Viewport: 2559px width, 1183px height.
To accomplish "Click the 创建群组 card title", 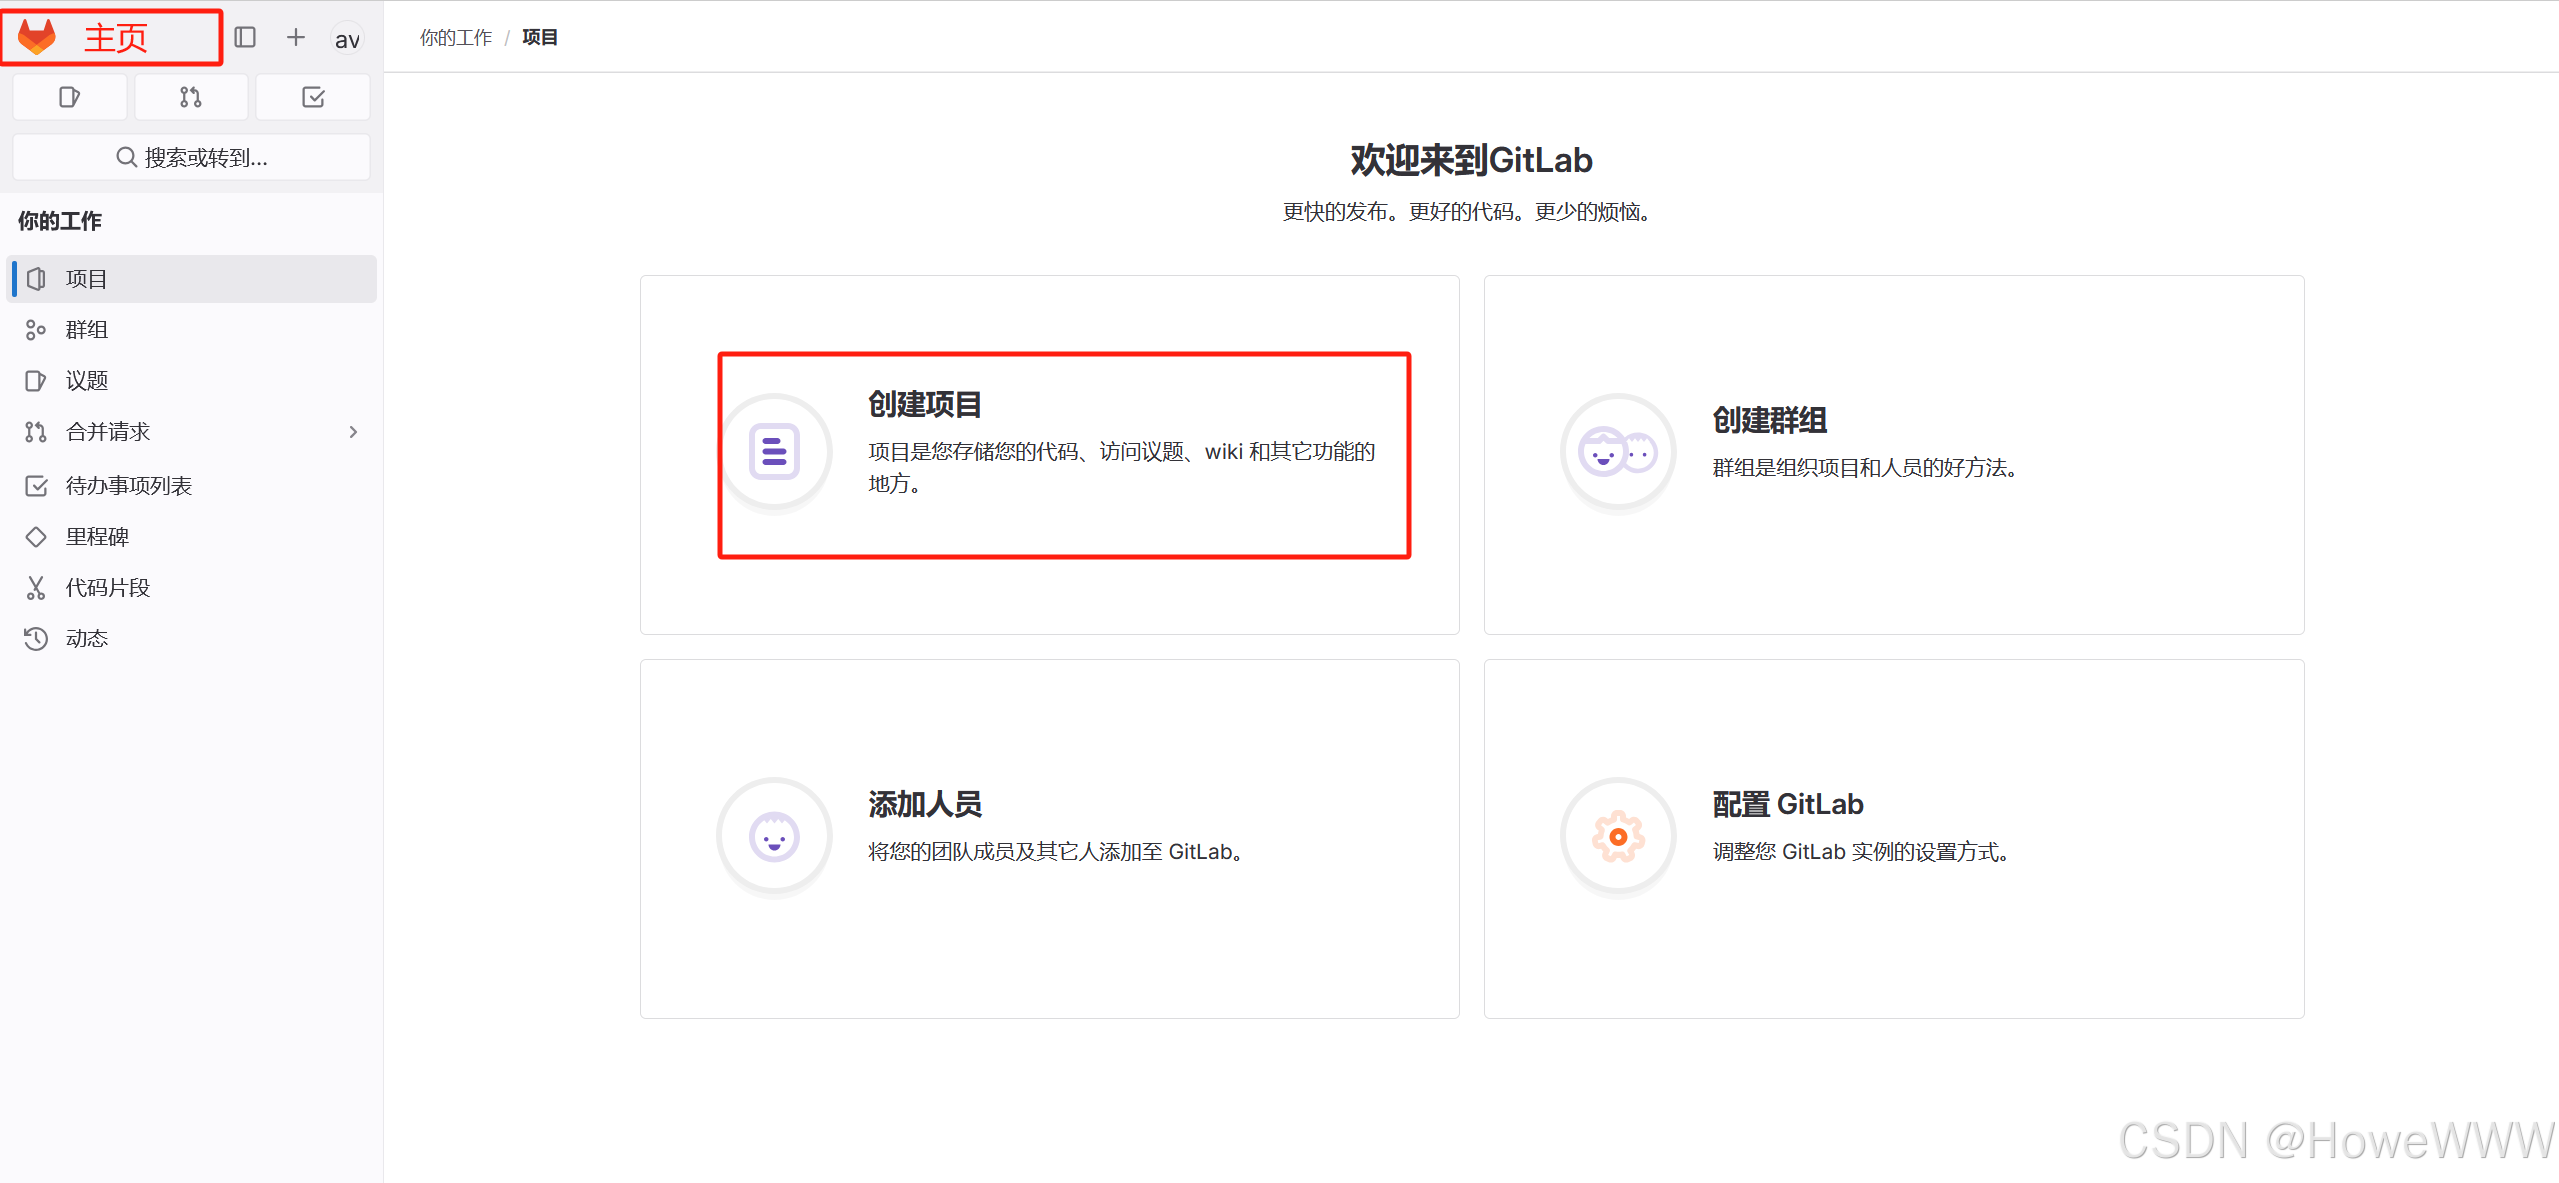I will click(1770, 420).
